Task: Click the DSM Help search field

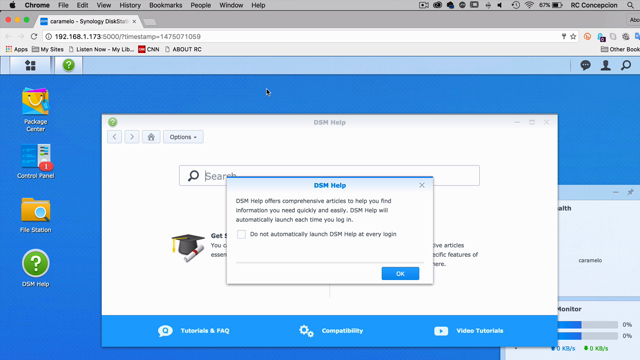Action: click(x=329, y=176)
